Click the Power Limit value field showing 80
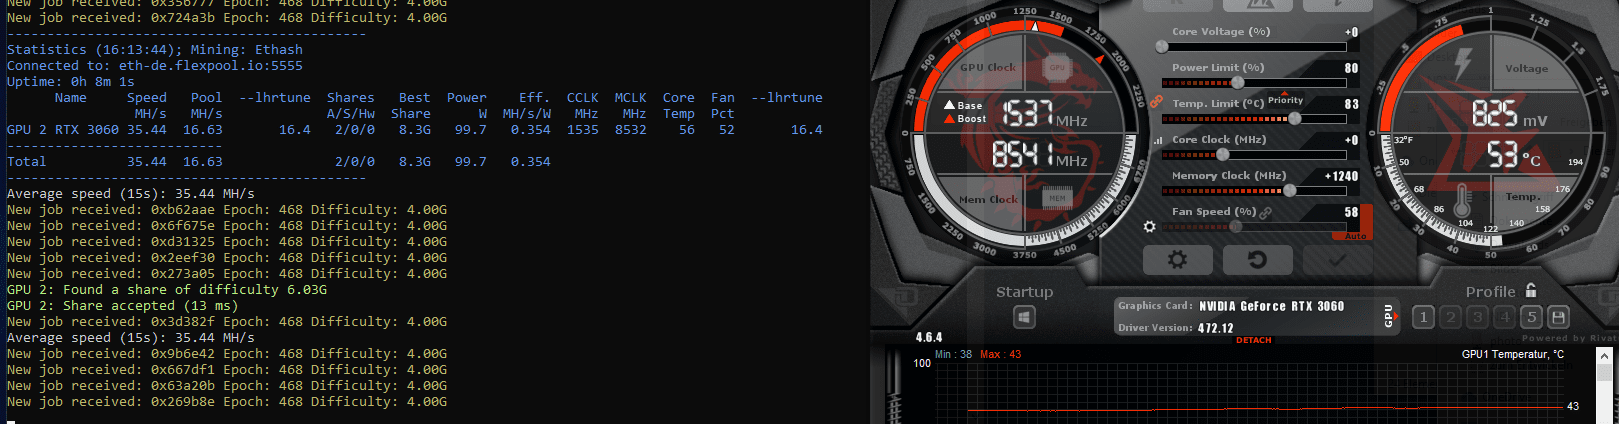Viewport: 1619px width, 424px height. pos(1351,68)
